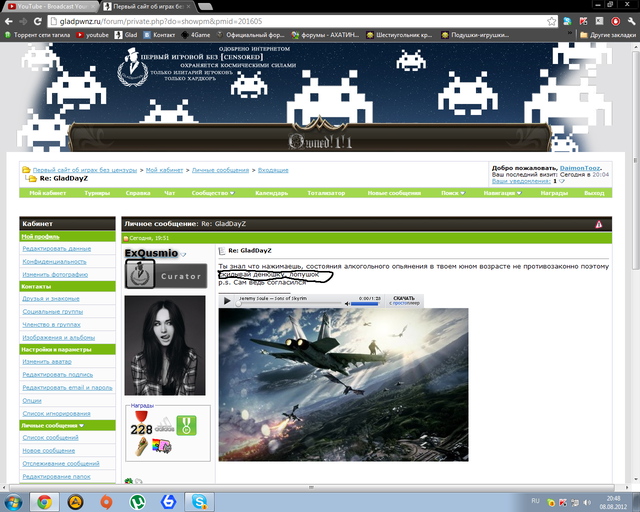Open Windows Start menu
This screenshot has height=512, width=640.
[x=13, y=502]
